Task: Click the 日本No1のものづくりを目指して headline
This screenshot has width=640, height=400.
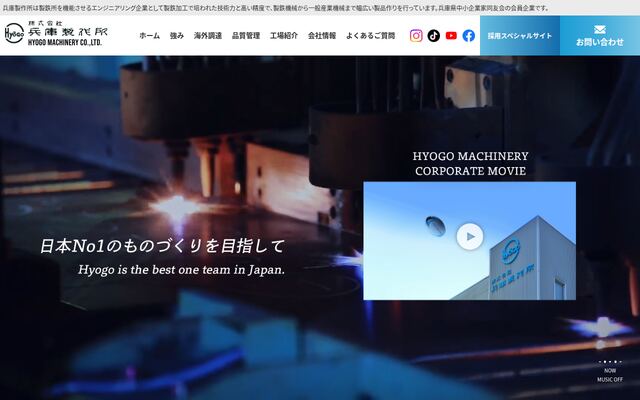Action: coord(162,246)
